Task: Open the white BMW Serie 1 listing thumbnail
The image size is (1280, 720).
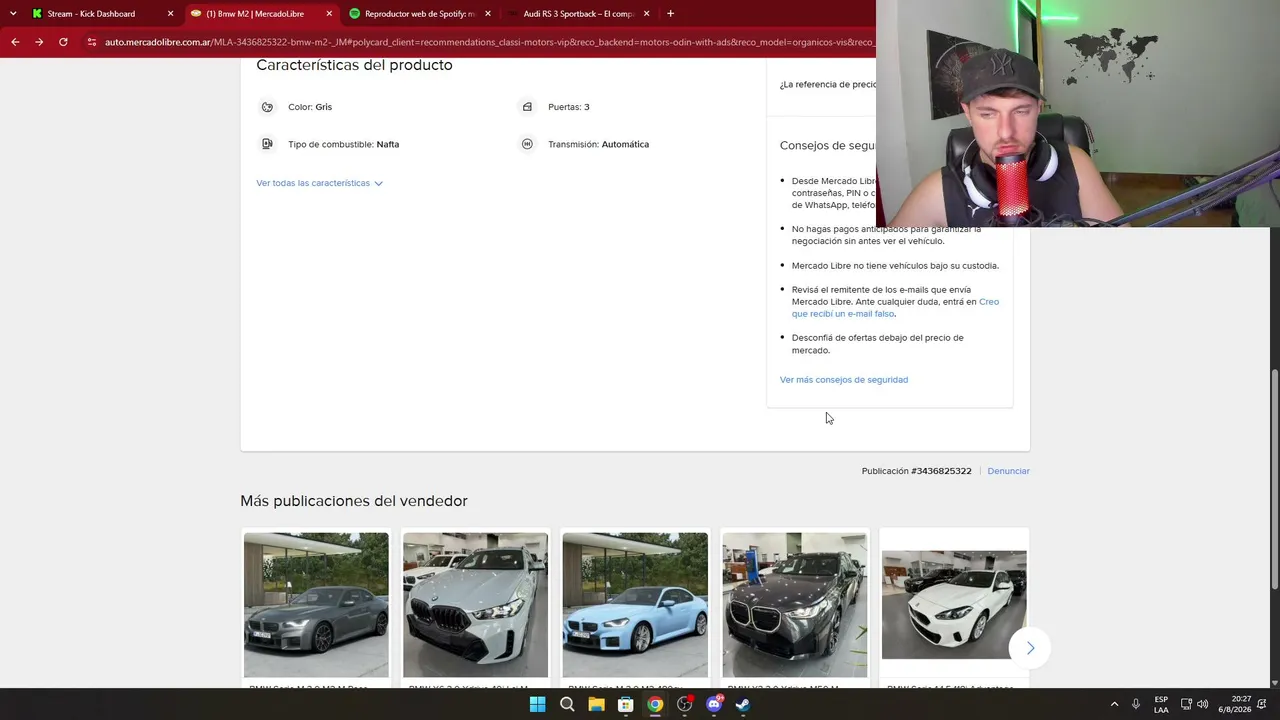Action: coord(954,605)
